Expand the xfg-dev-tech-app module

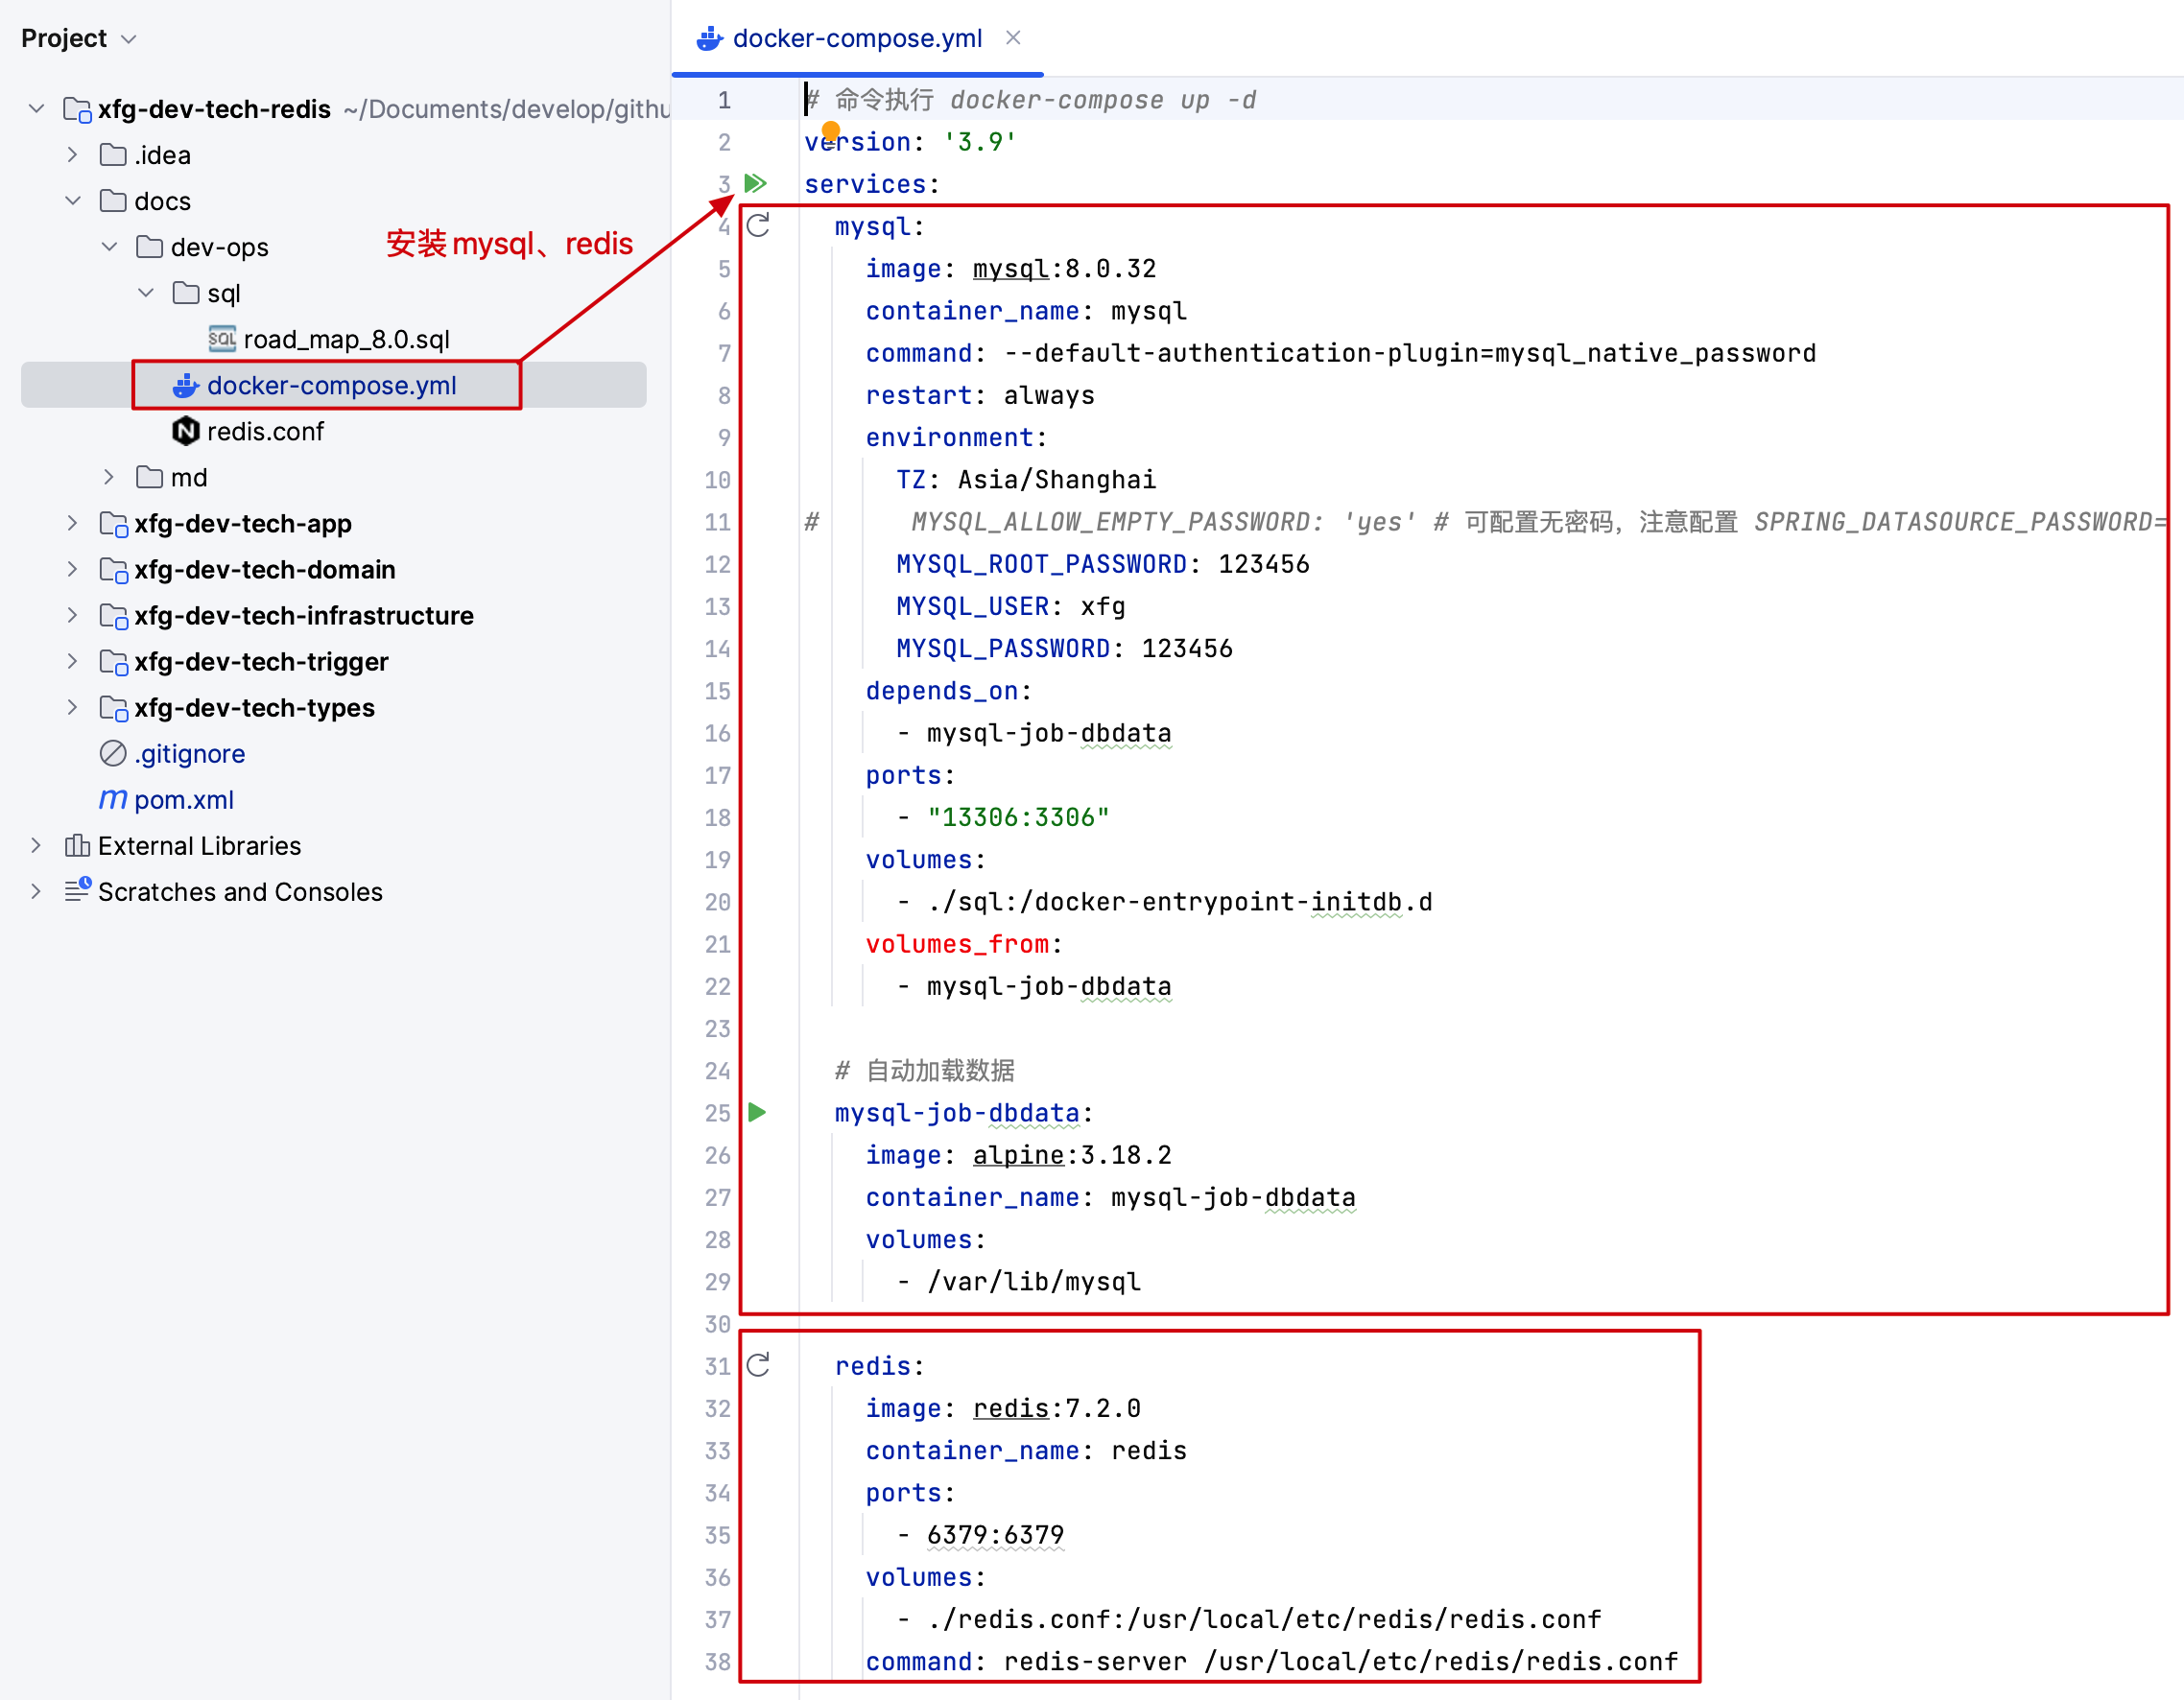(x=73, y=523)
